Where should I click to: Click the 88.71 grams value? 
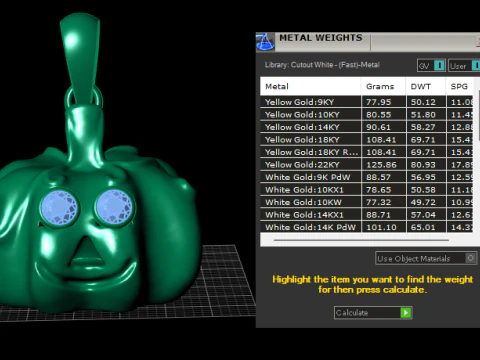click(x=378, y=215)
